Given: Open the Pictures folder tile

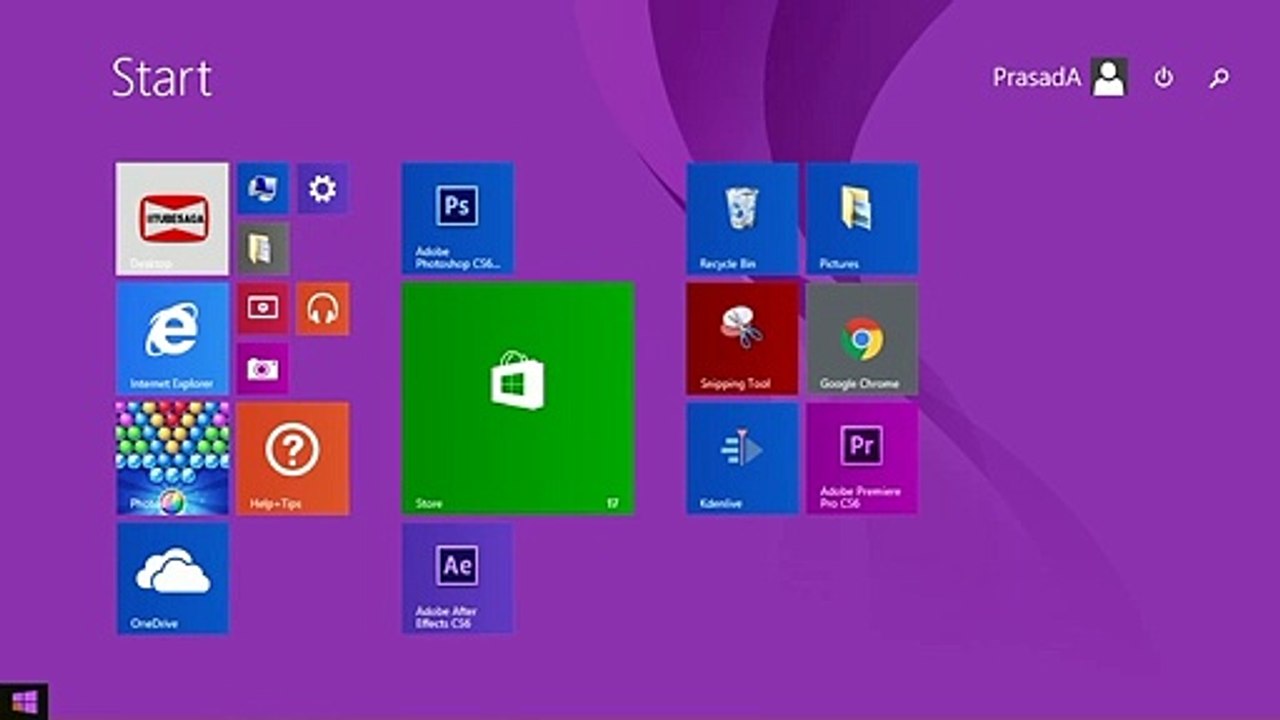Looking at the screenshot, I should pos(861,218).
